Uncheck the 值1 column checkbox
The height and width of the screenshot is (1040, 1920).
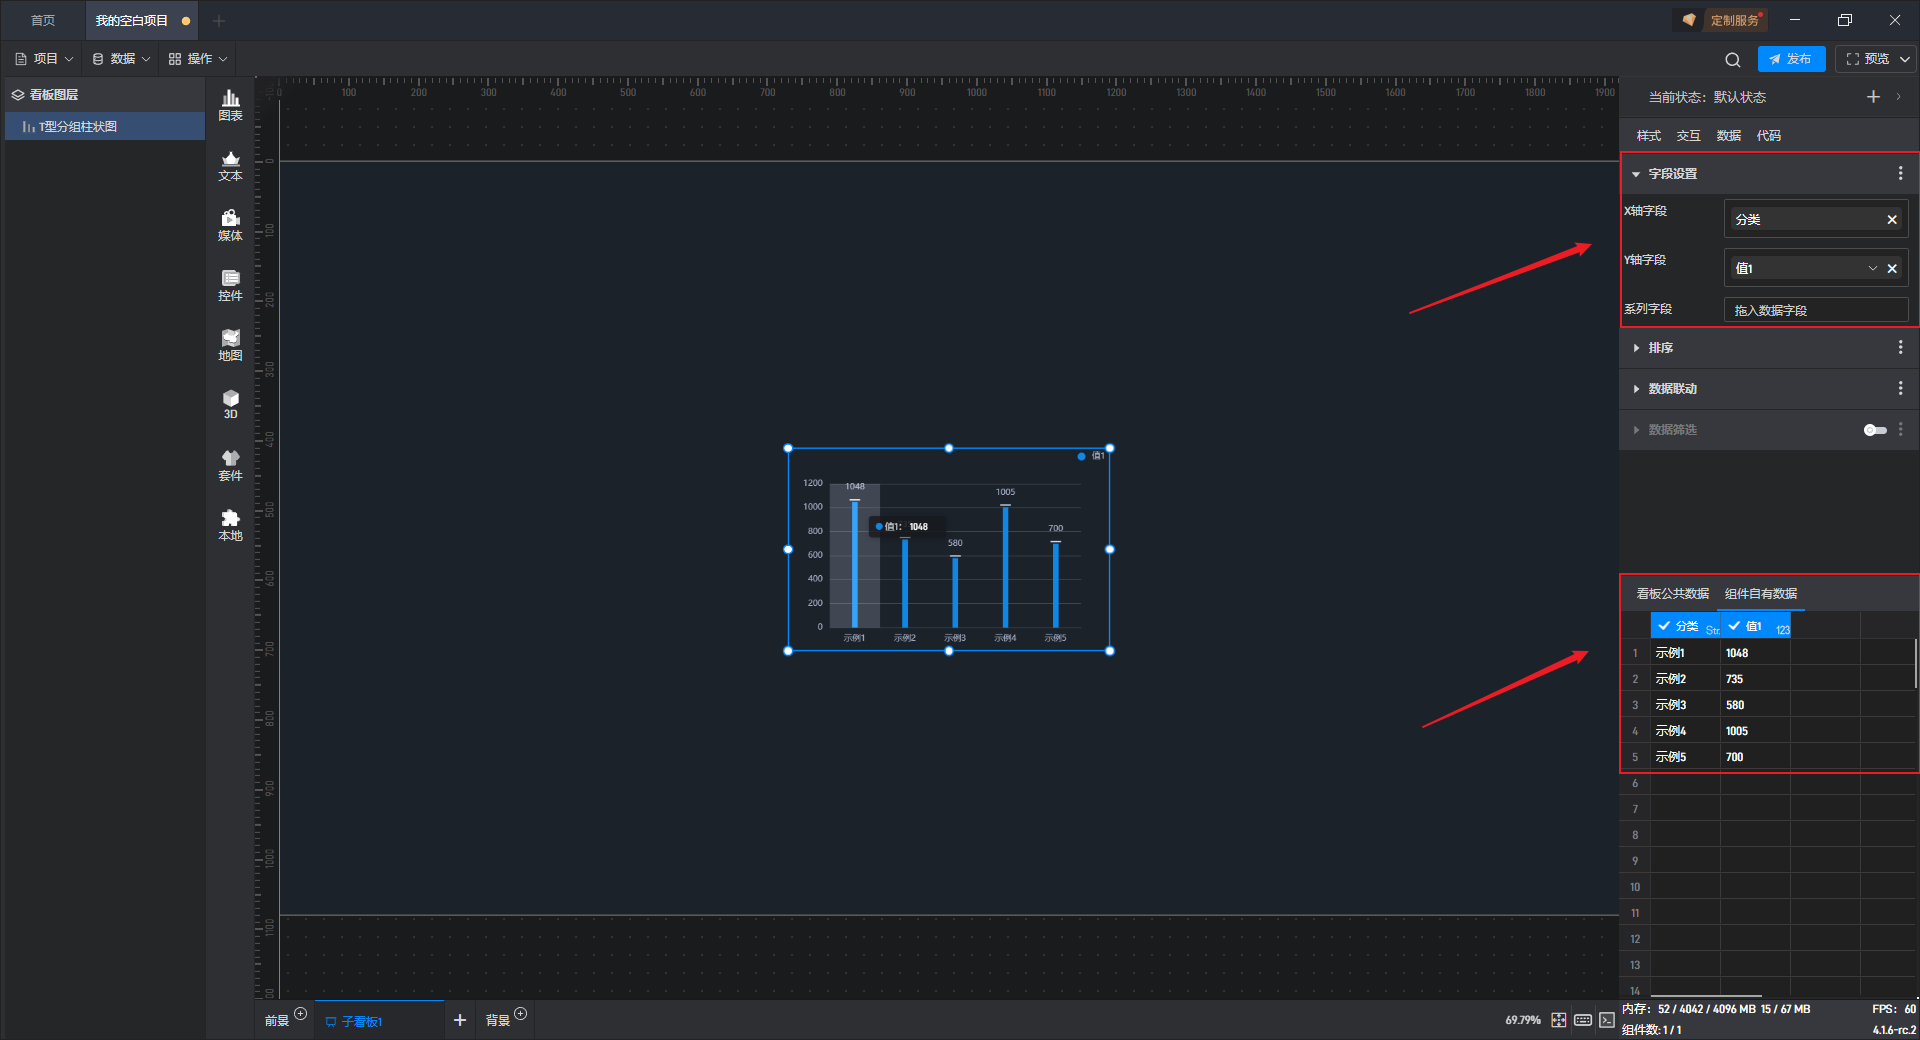pyautogui.click(x=1734, y=626)
